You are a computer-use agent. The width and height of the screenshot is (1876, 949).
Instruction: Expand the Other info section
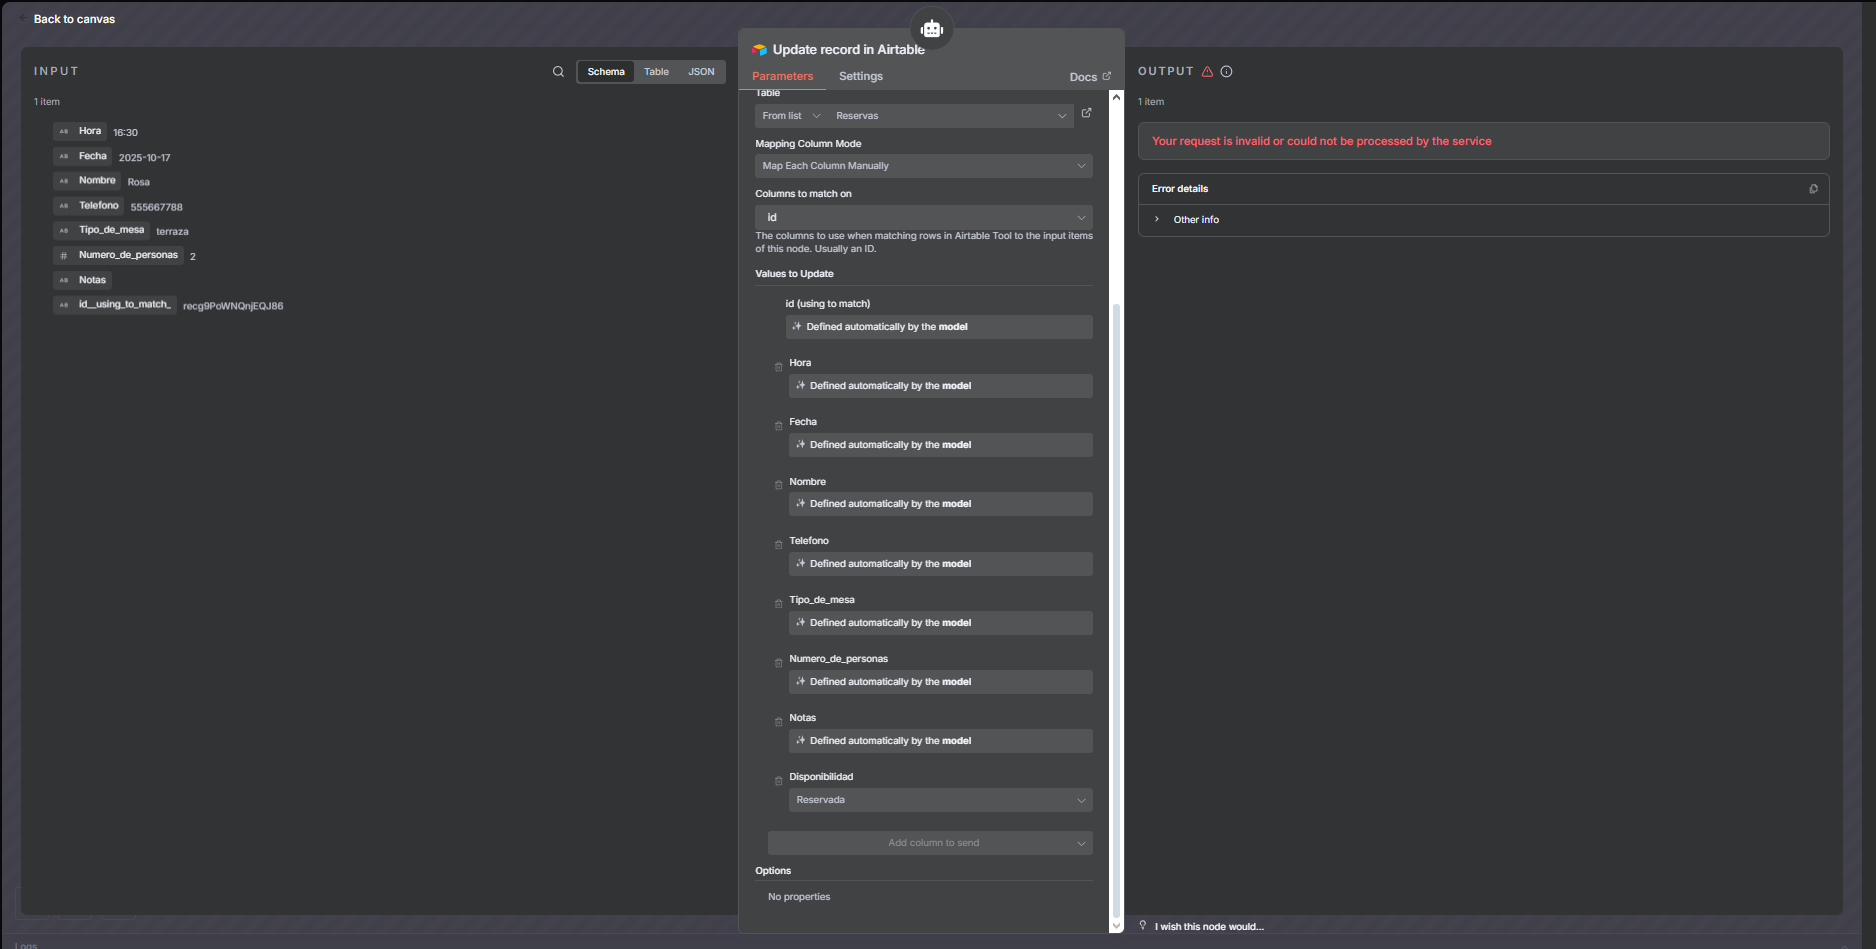pos(1195,220)
